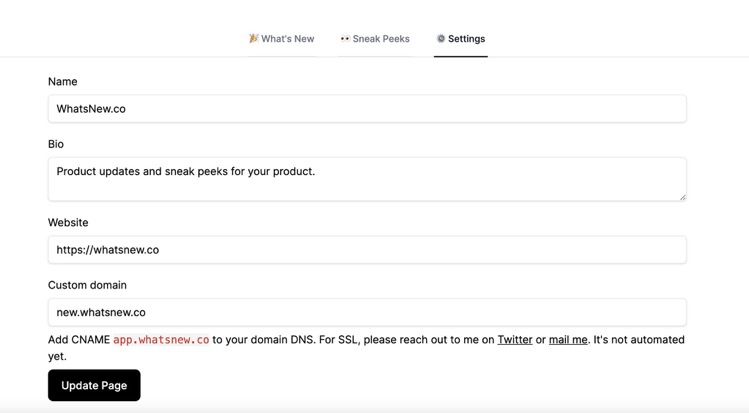The height and width of the screenshot is (413, 749).
Task: Click inside the Bio text area
Action: (x=367, y=179)
